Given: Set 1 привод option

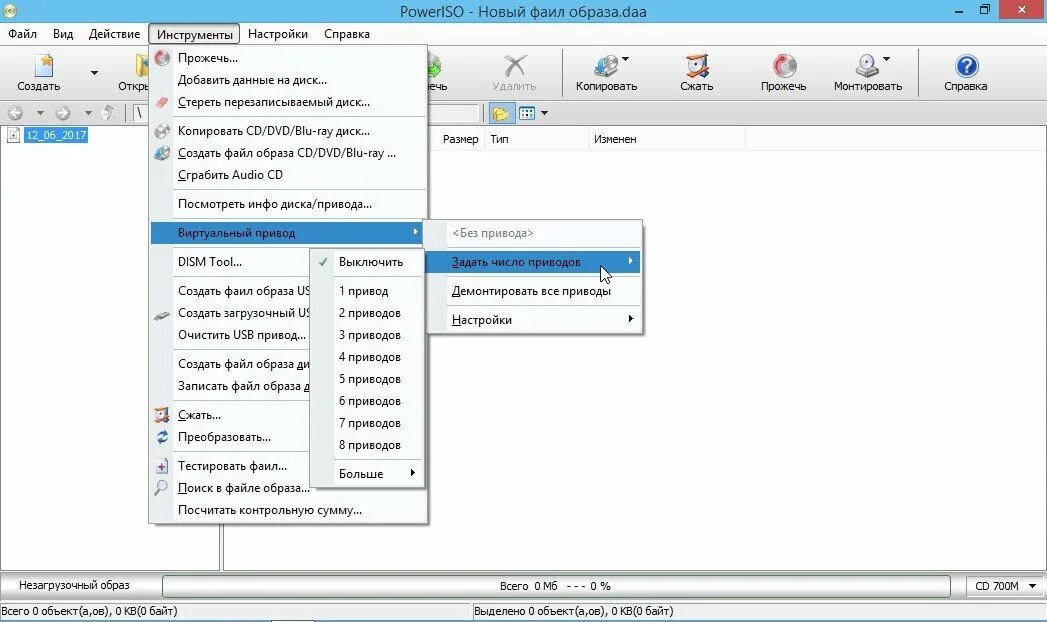Looking at the screenshot, I should pos(367,291).
